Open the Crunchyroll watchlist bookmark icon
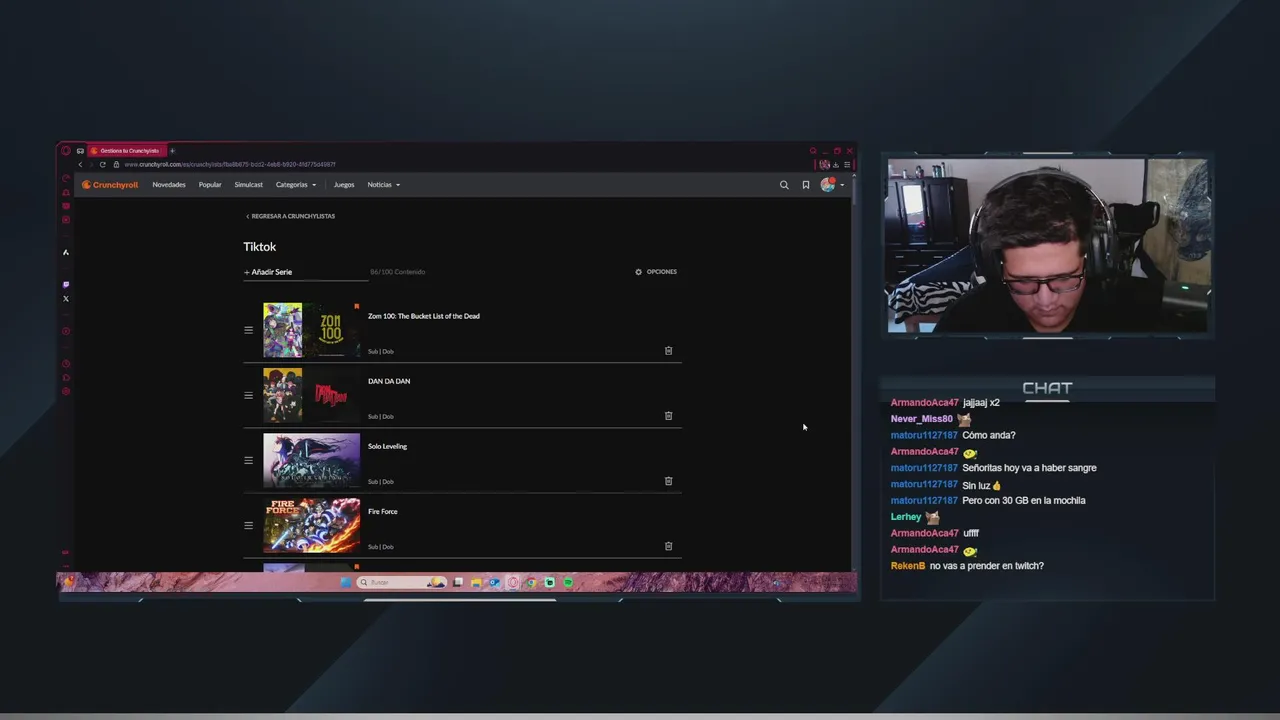Screen dimensions: 1280x720 coord(806,185)
